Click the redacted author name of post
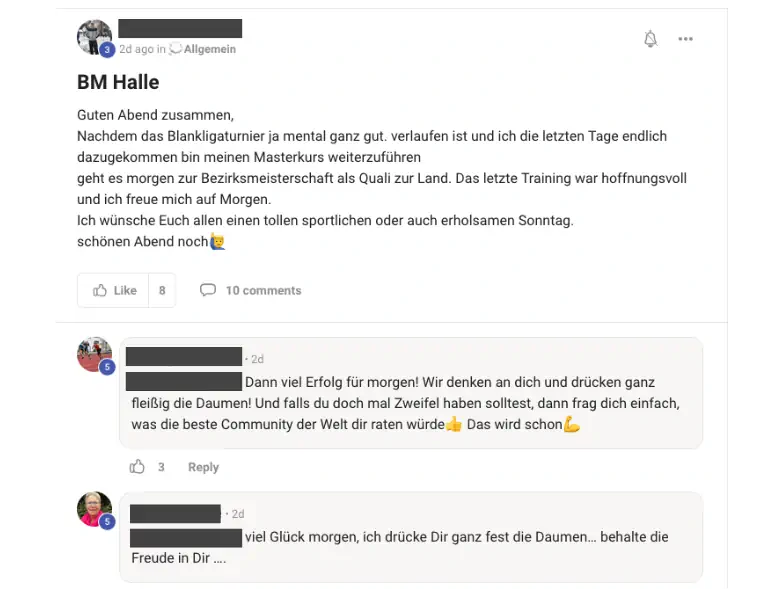 pos(180,28)
